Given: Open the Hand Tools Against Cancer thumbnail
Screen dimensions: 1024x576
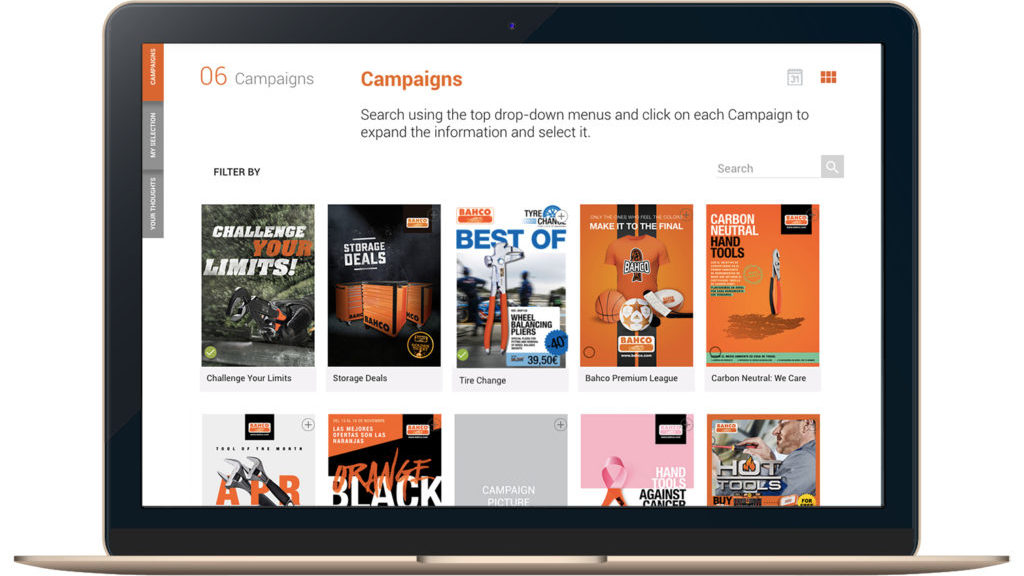Looking at the screenshot, I should tap(636, 460).
